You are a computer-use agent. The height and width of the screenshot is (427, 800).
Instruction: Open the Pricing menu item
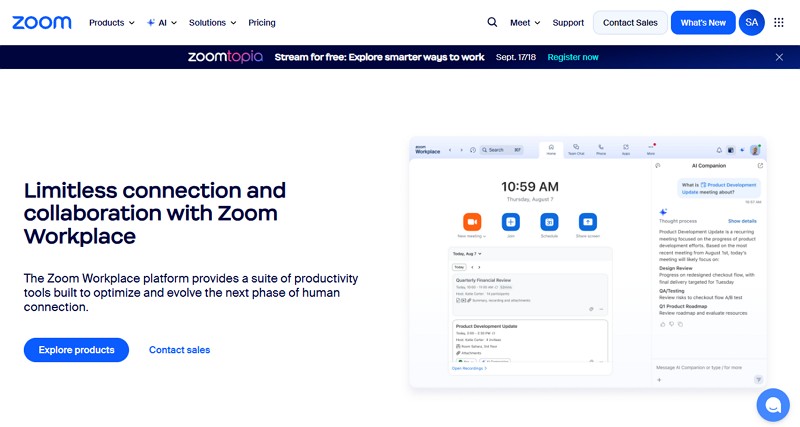[x=262, y=22]
